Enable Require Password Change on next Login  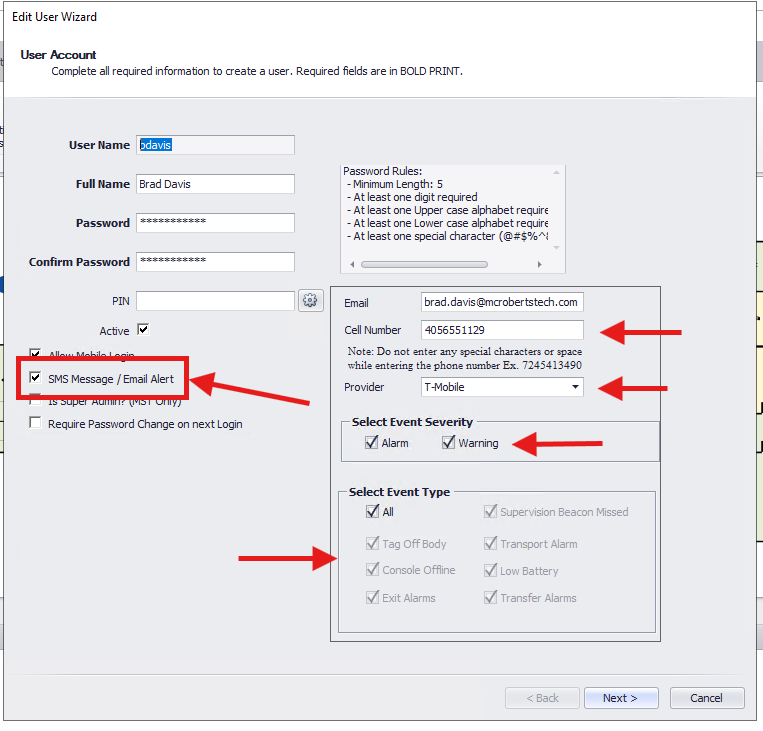coord(37,423)
